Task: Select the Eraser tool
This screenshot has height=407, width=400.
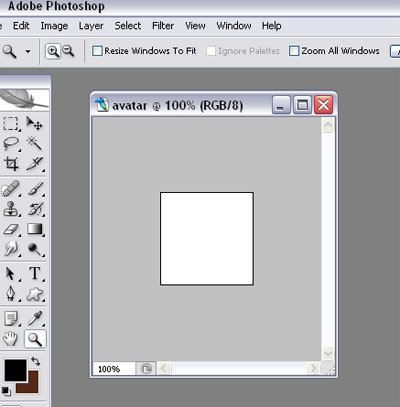Action: click(11, 229)
